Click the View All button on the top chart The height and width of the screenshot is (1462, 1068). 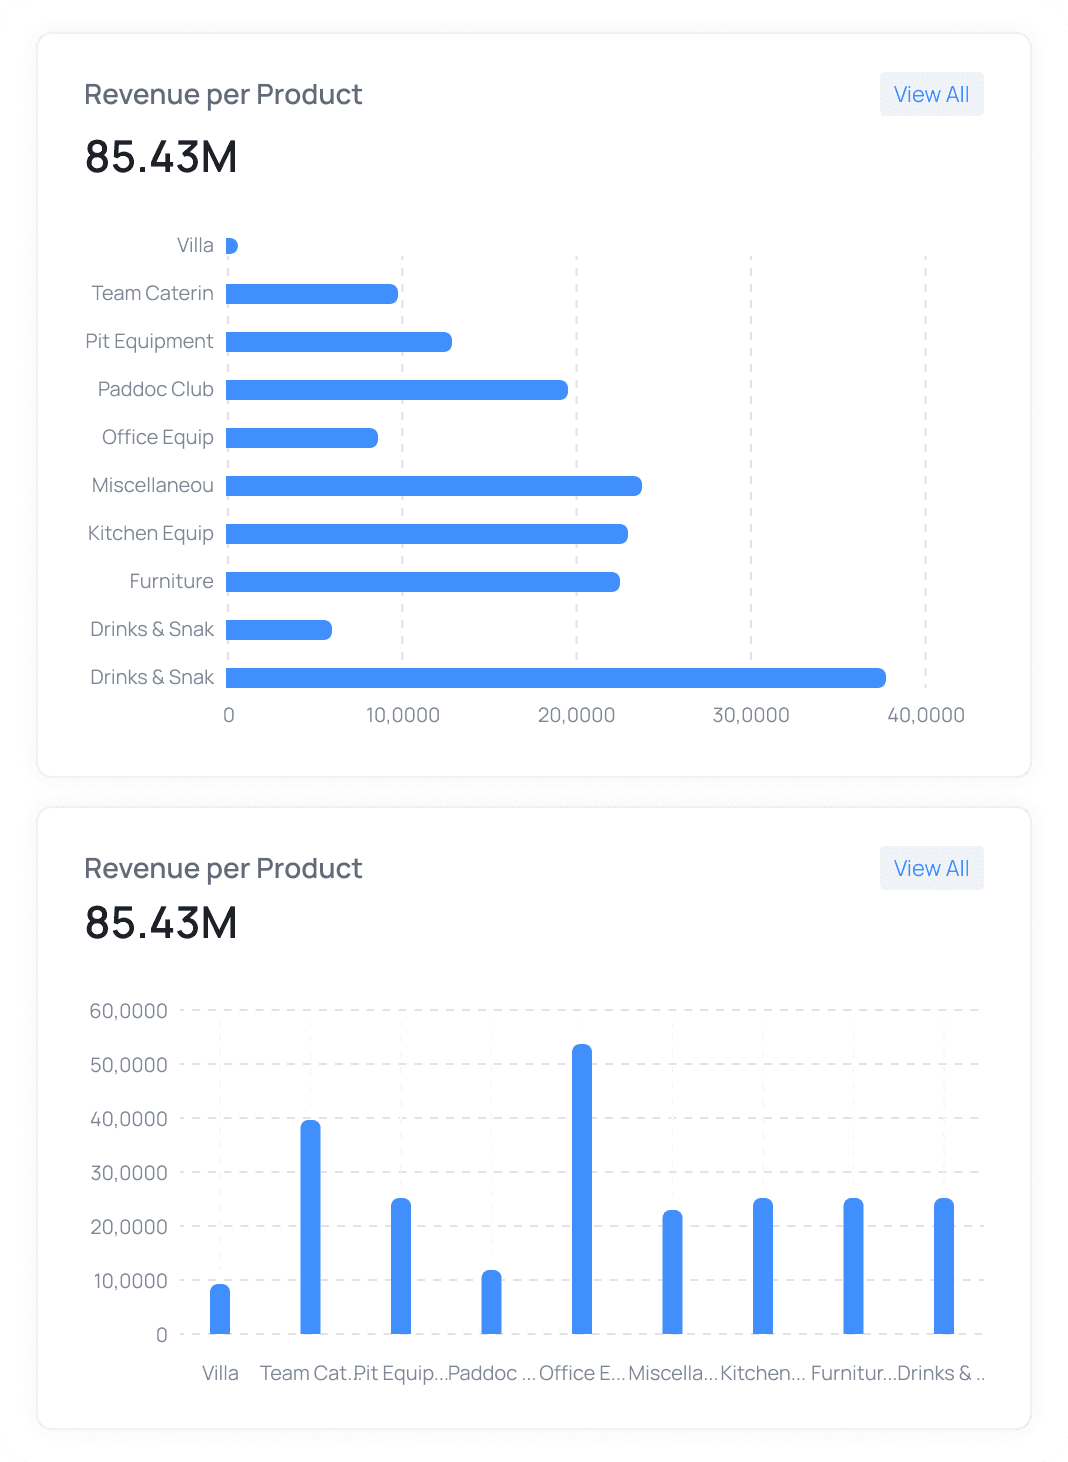point(930,93)
